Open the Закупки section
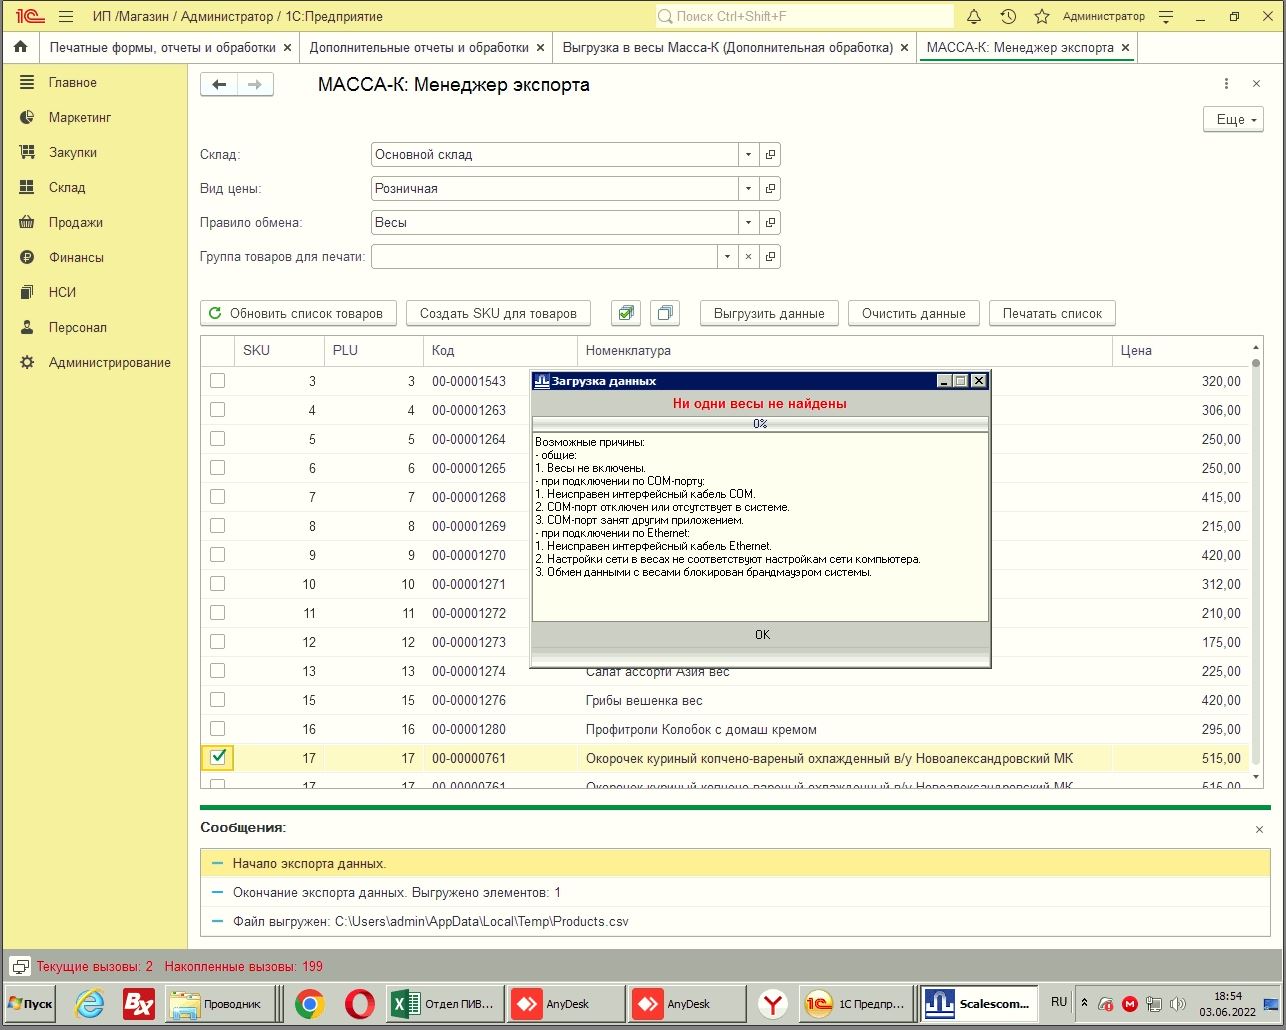1286x1030 pixels. [73, 152]
